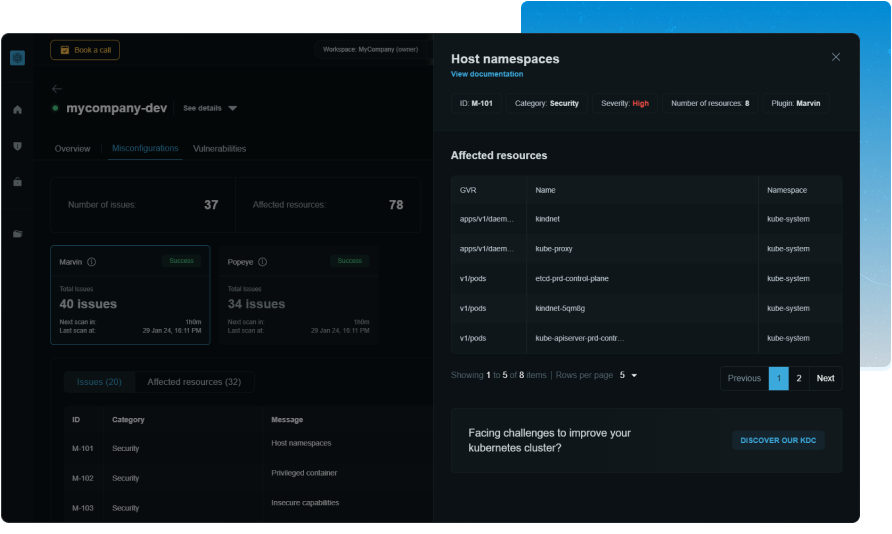Go back using the left arrow icon
The height and width of the screenshot is (534, 892).
point(57,89)
